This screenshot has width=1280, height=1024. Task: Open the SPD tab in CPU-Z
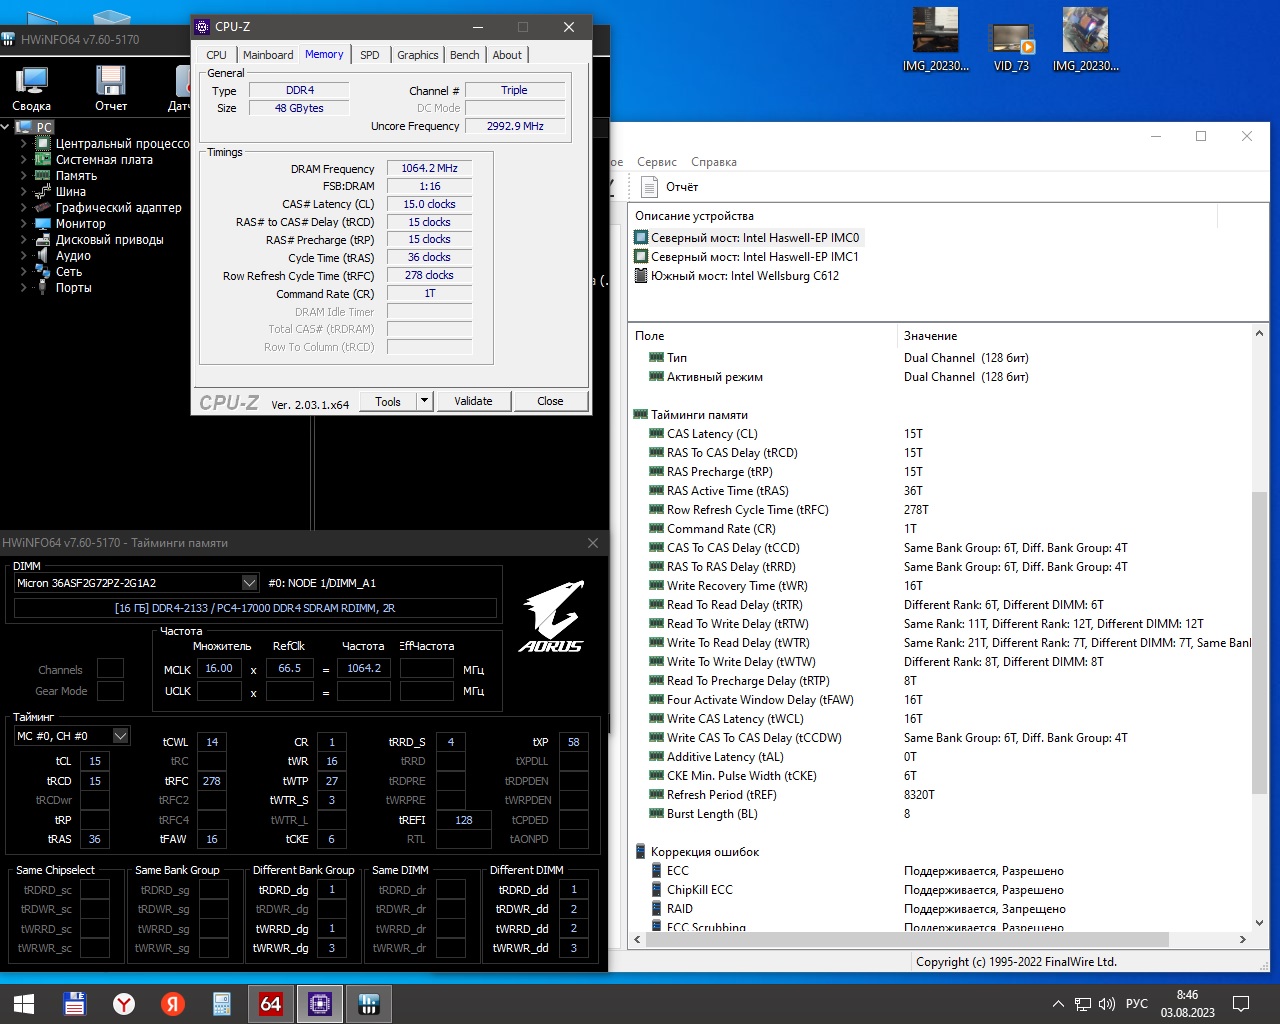(x=370, y=55)
